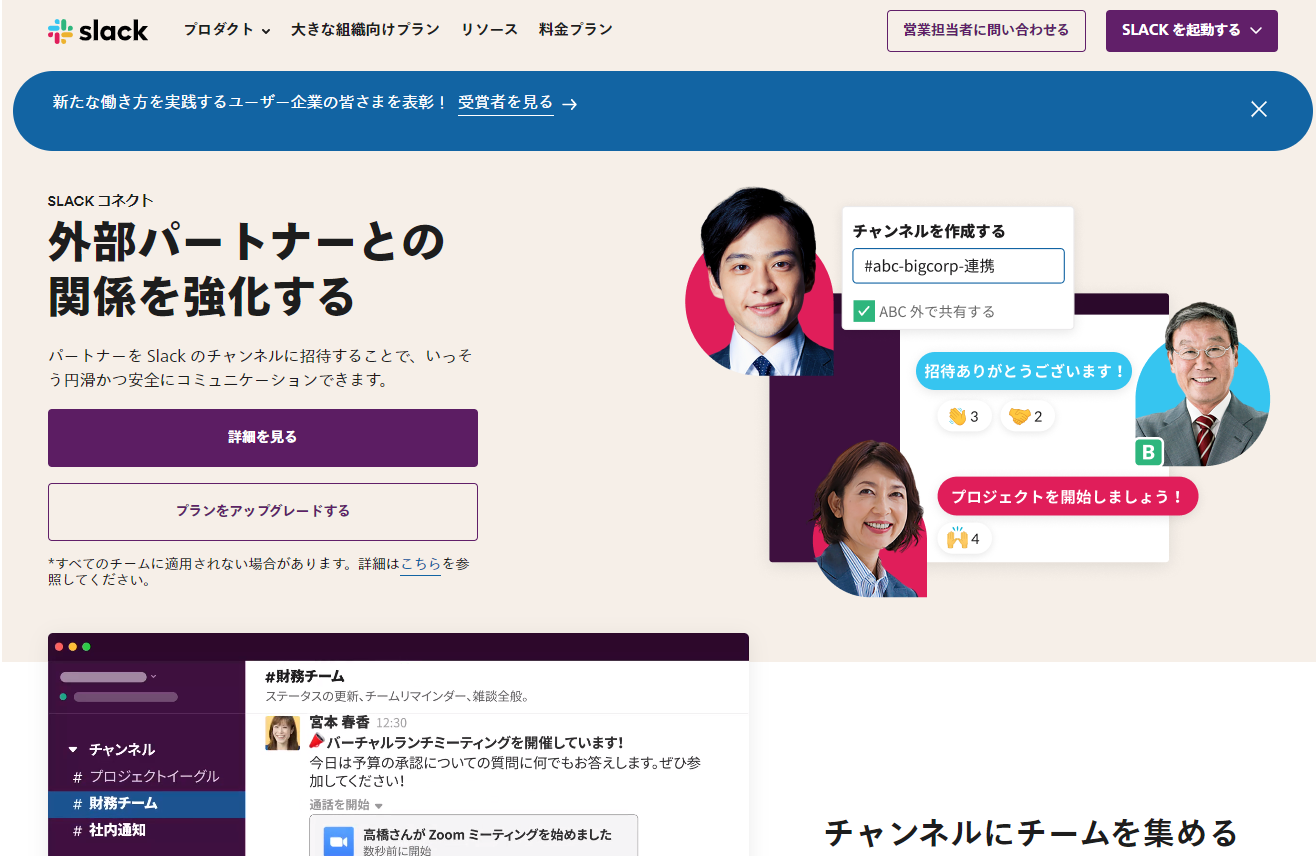Image resolution: width=1316 pixels, height=856 pixels.
Task: Click the workspace name dropdown chevron in the sidebar
Action: coord(153,677)
